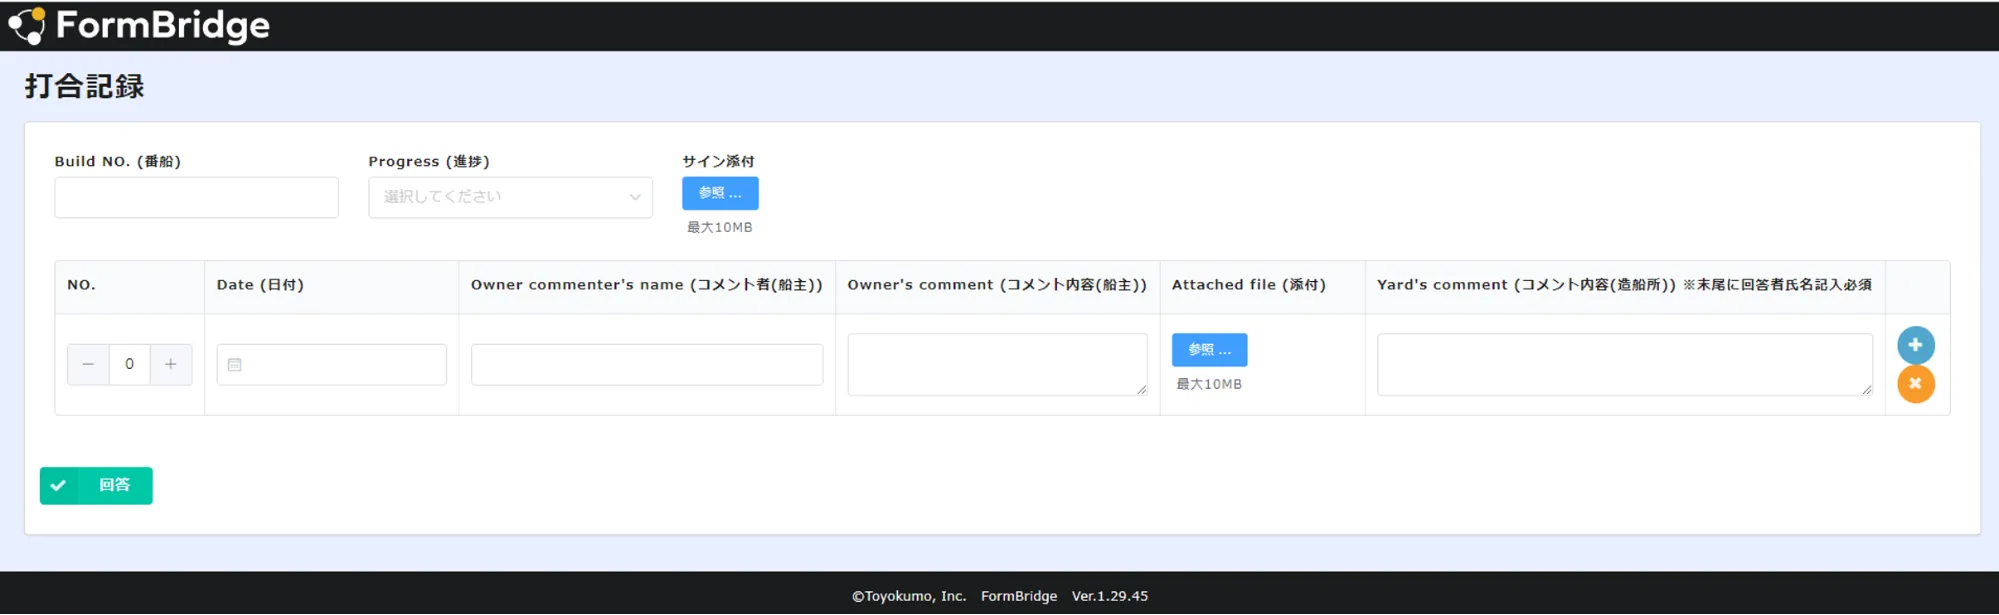Remove the row with orange X icon

[x=1915, y=384]
